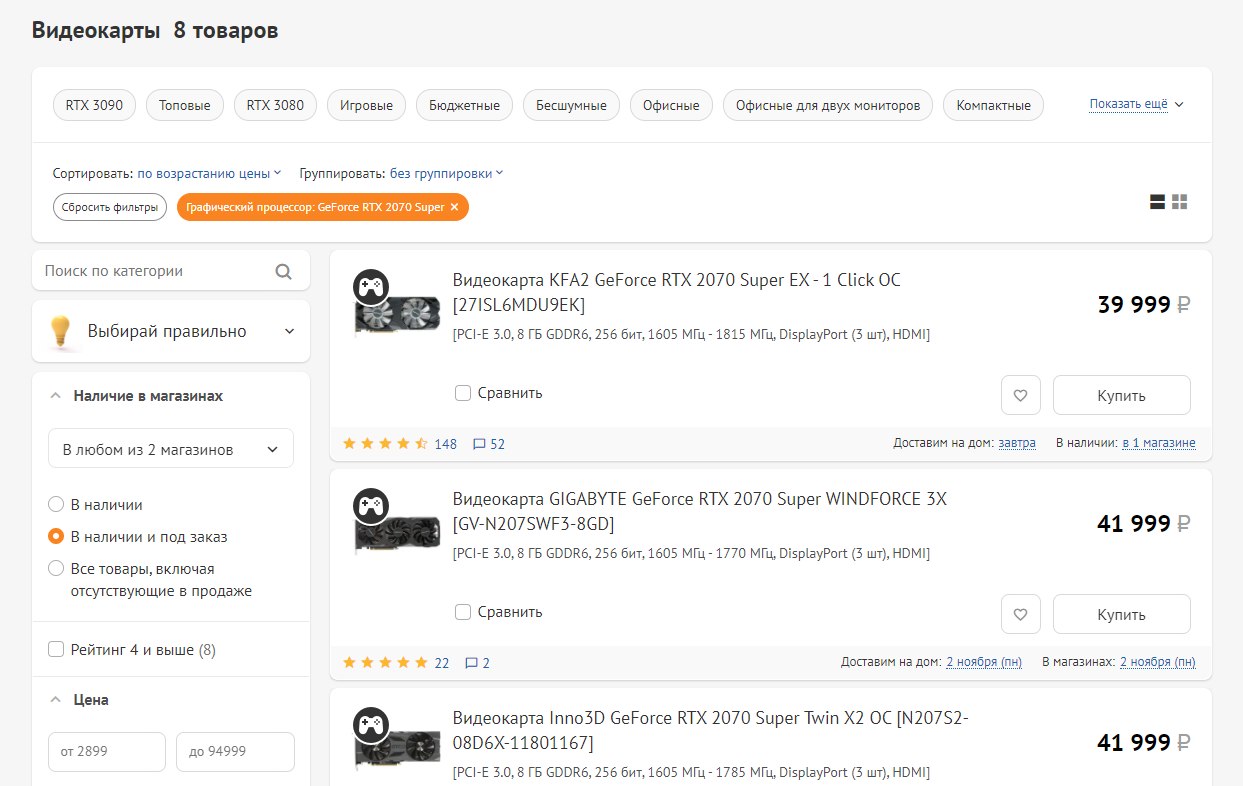
Task: Switch to list view layout icon
Action: [1158, 202]
